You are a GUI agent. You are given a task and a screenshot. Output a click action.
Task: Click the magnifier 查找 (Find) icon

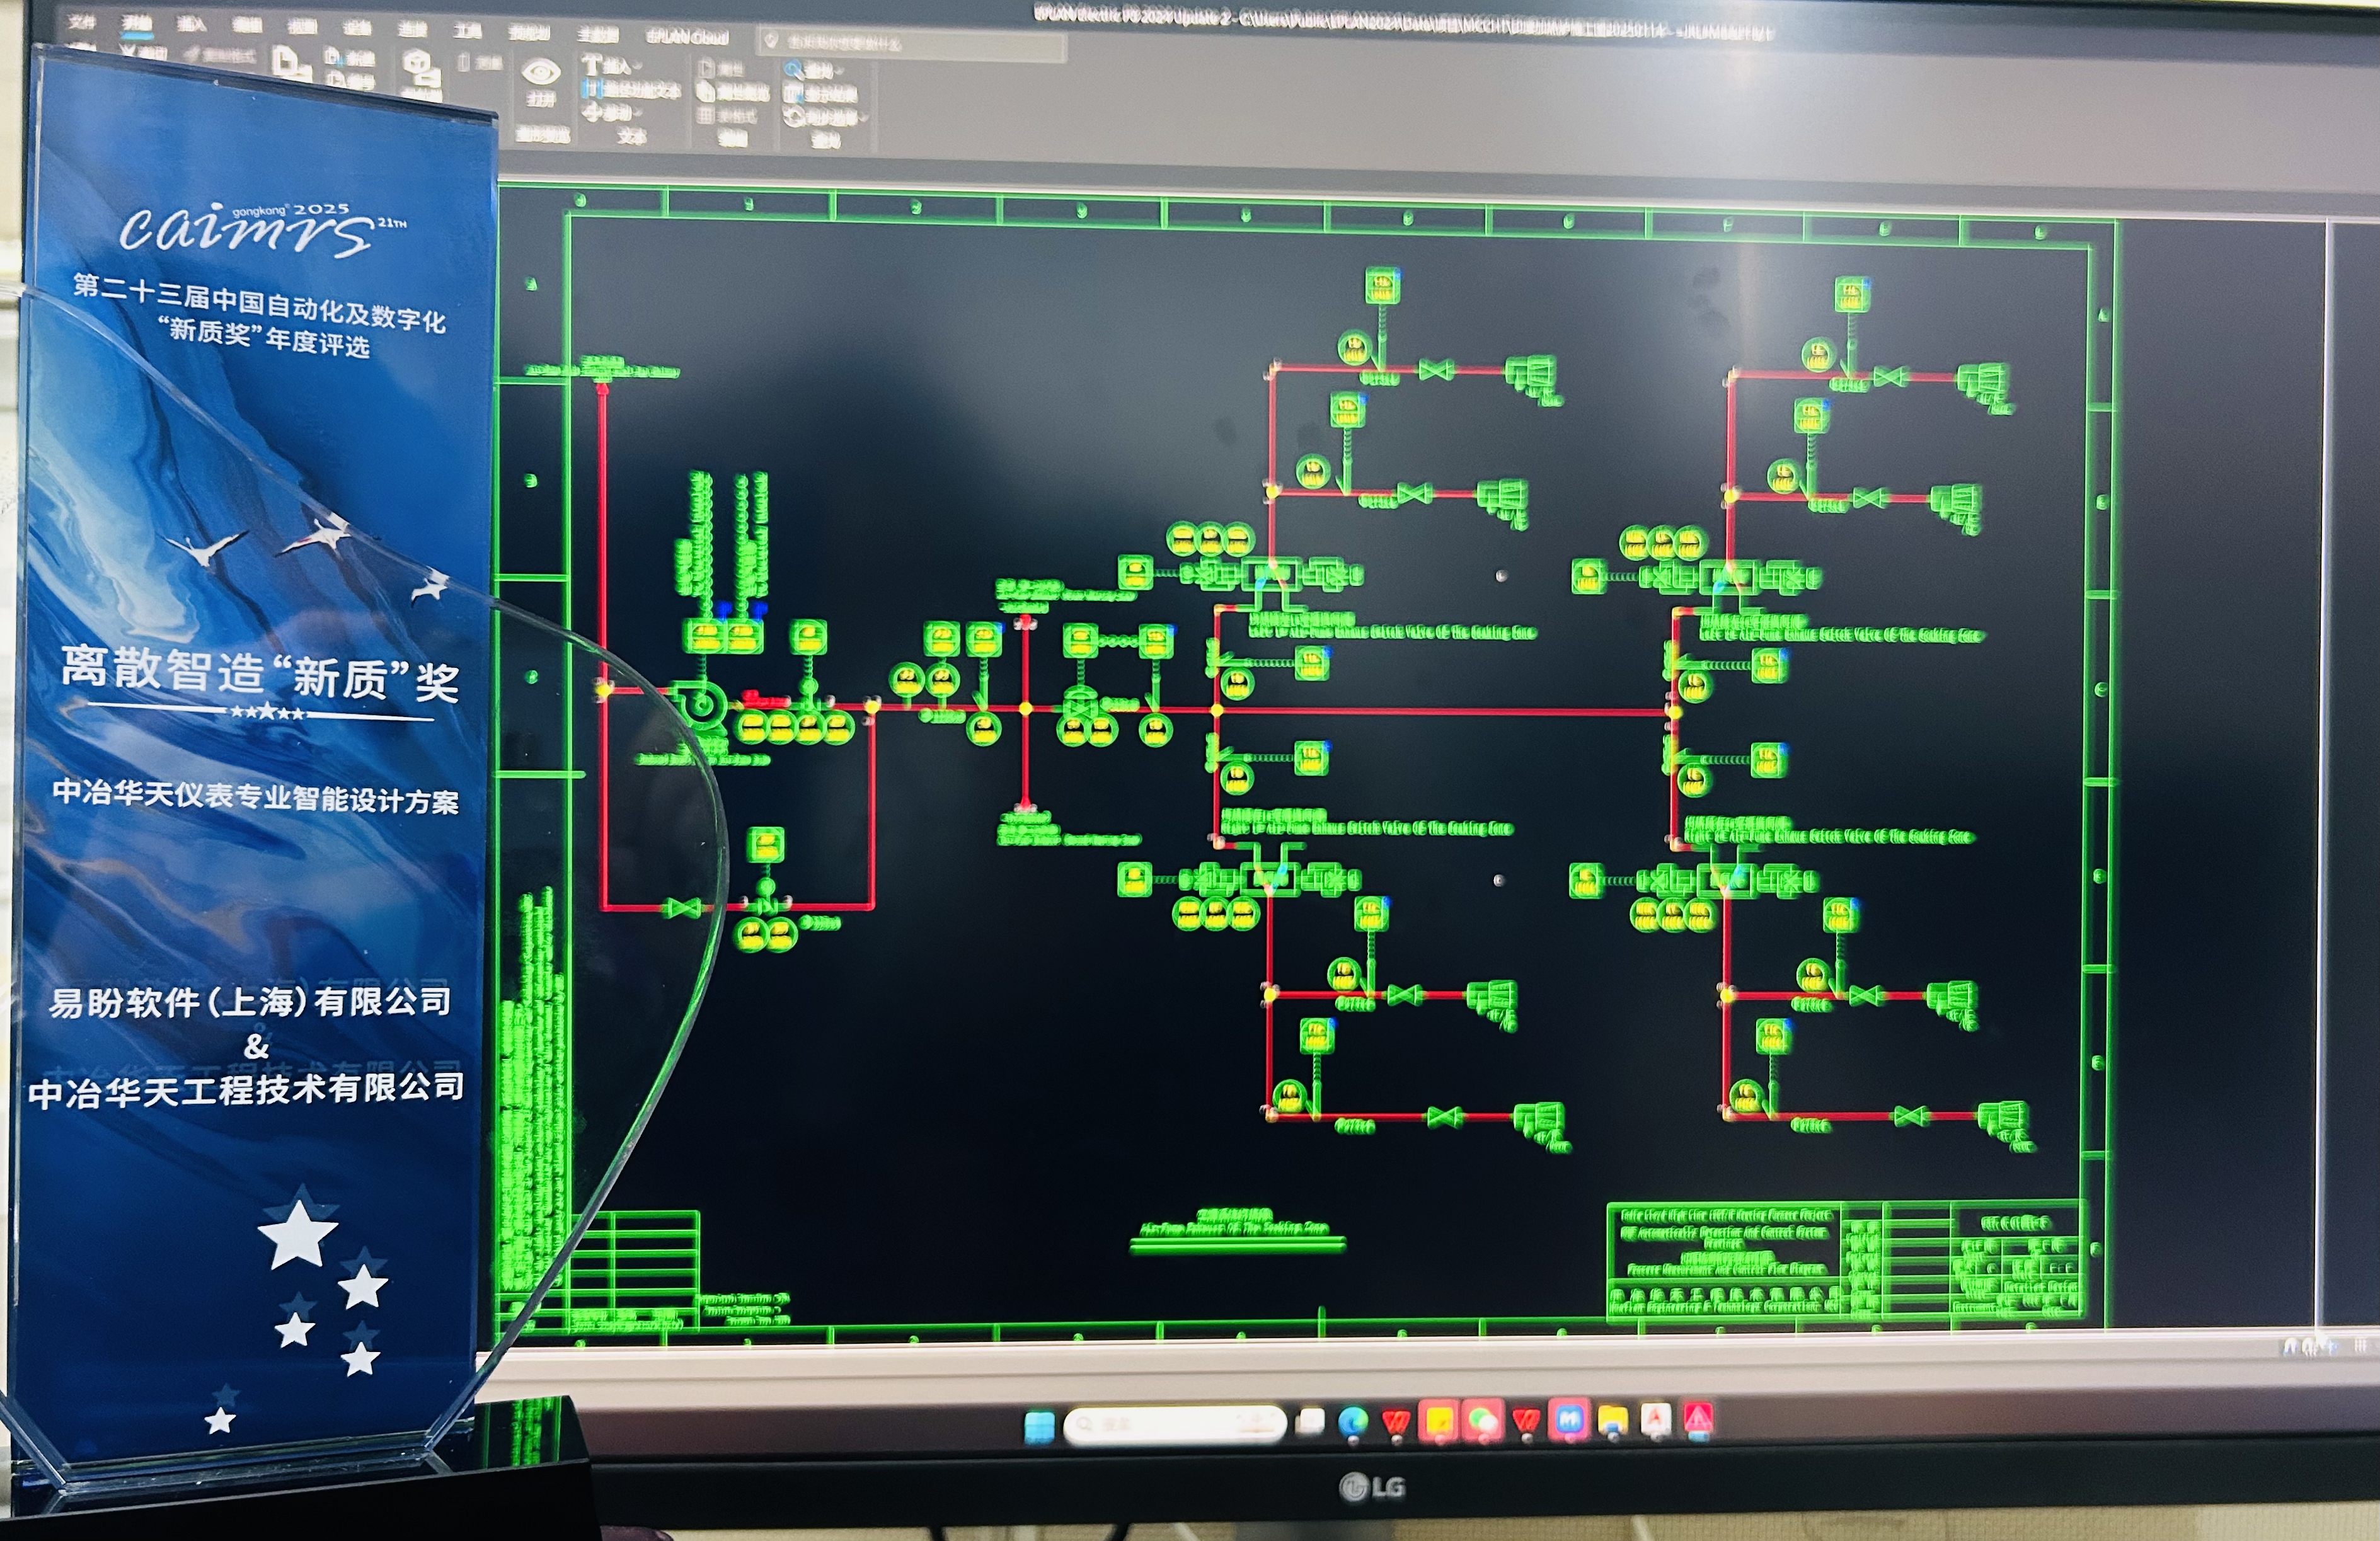794,70
